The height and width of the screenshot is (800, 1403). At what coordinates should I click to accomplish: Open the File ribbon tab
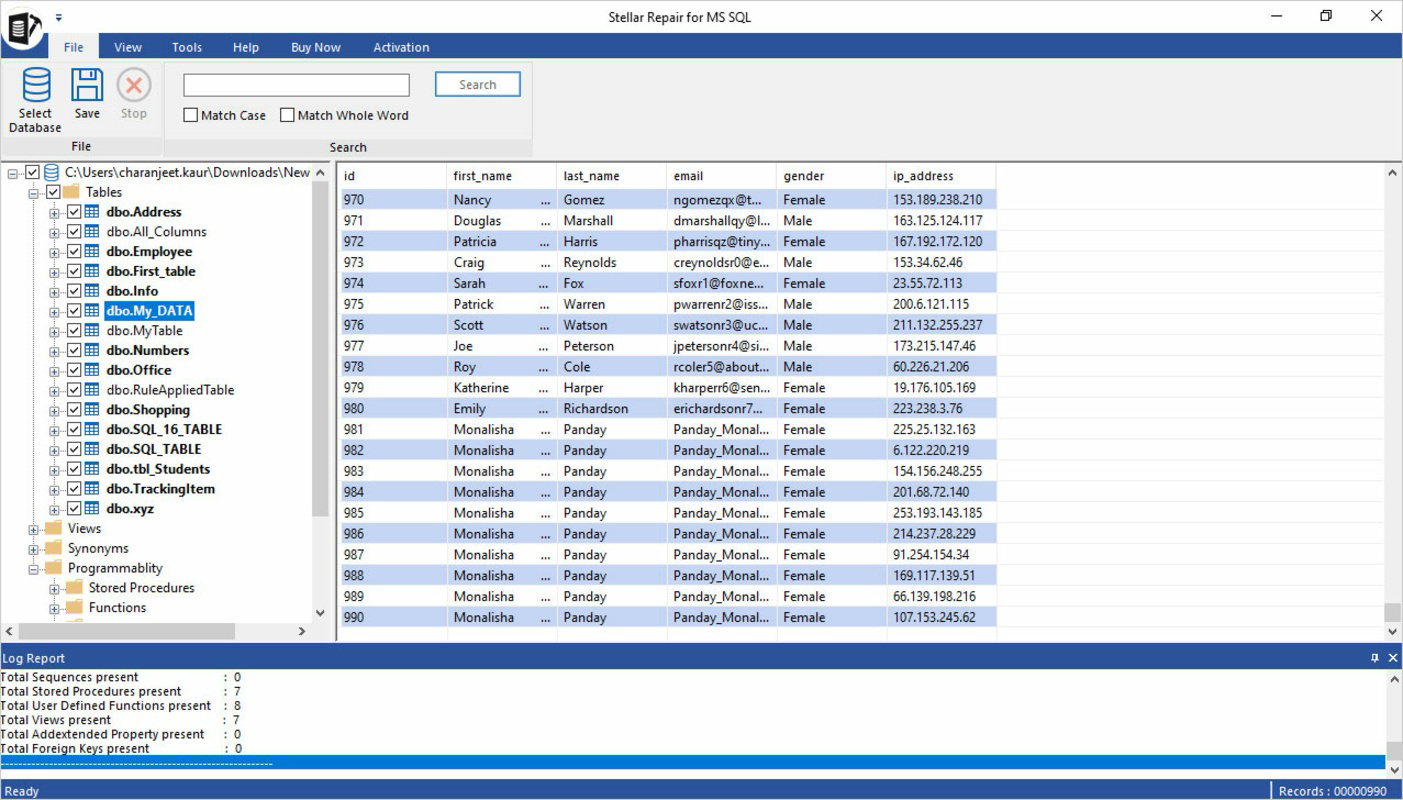point(74,47)
